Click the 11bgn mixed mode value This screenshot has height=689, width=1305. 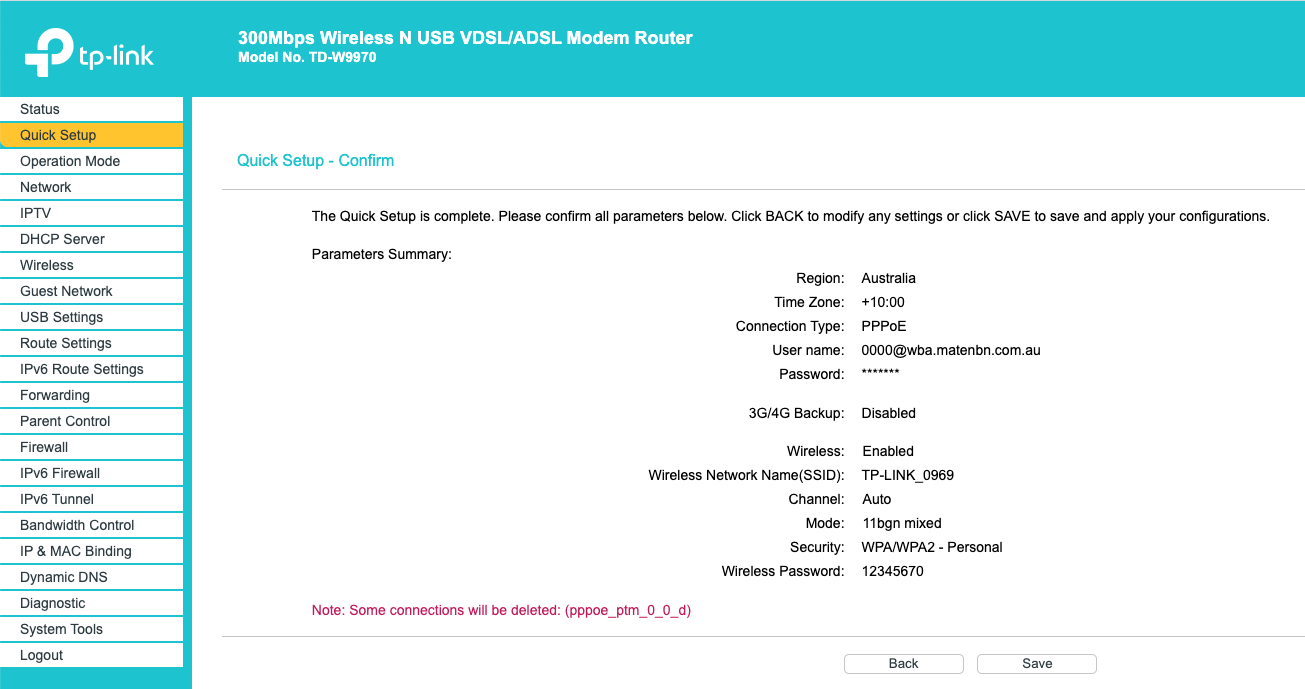(x=902, y=523)
